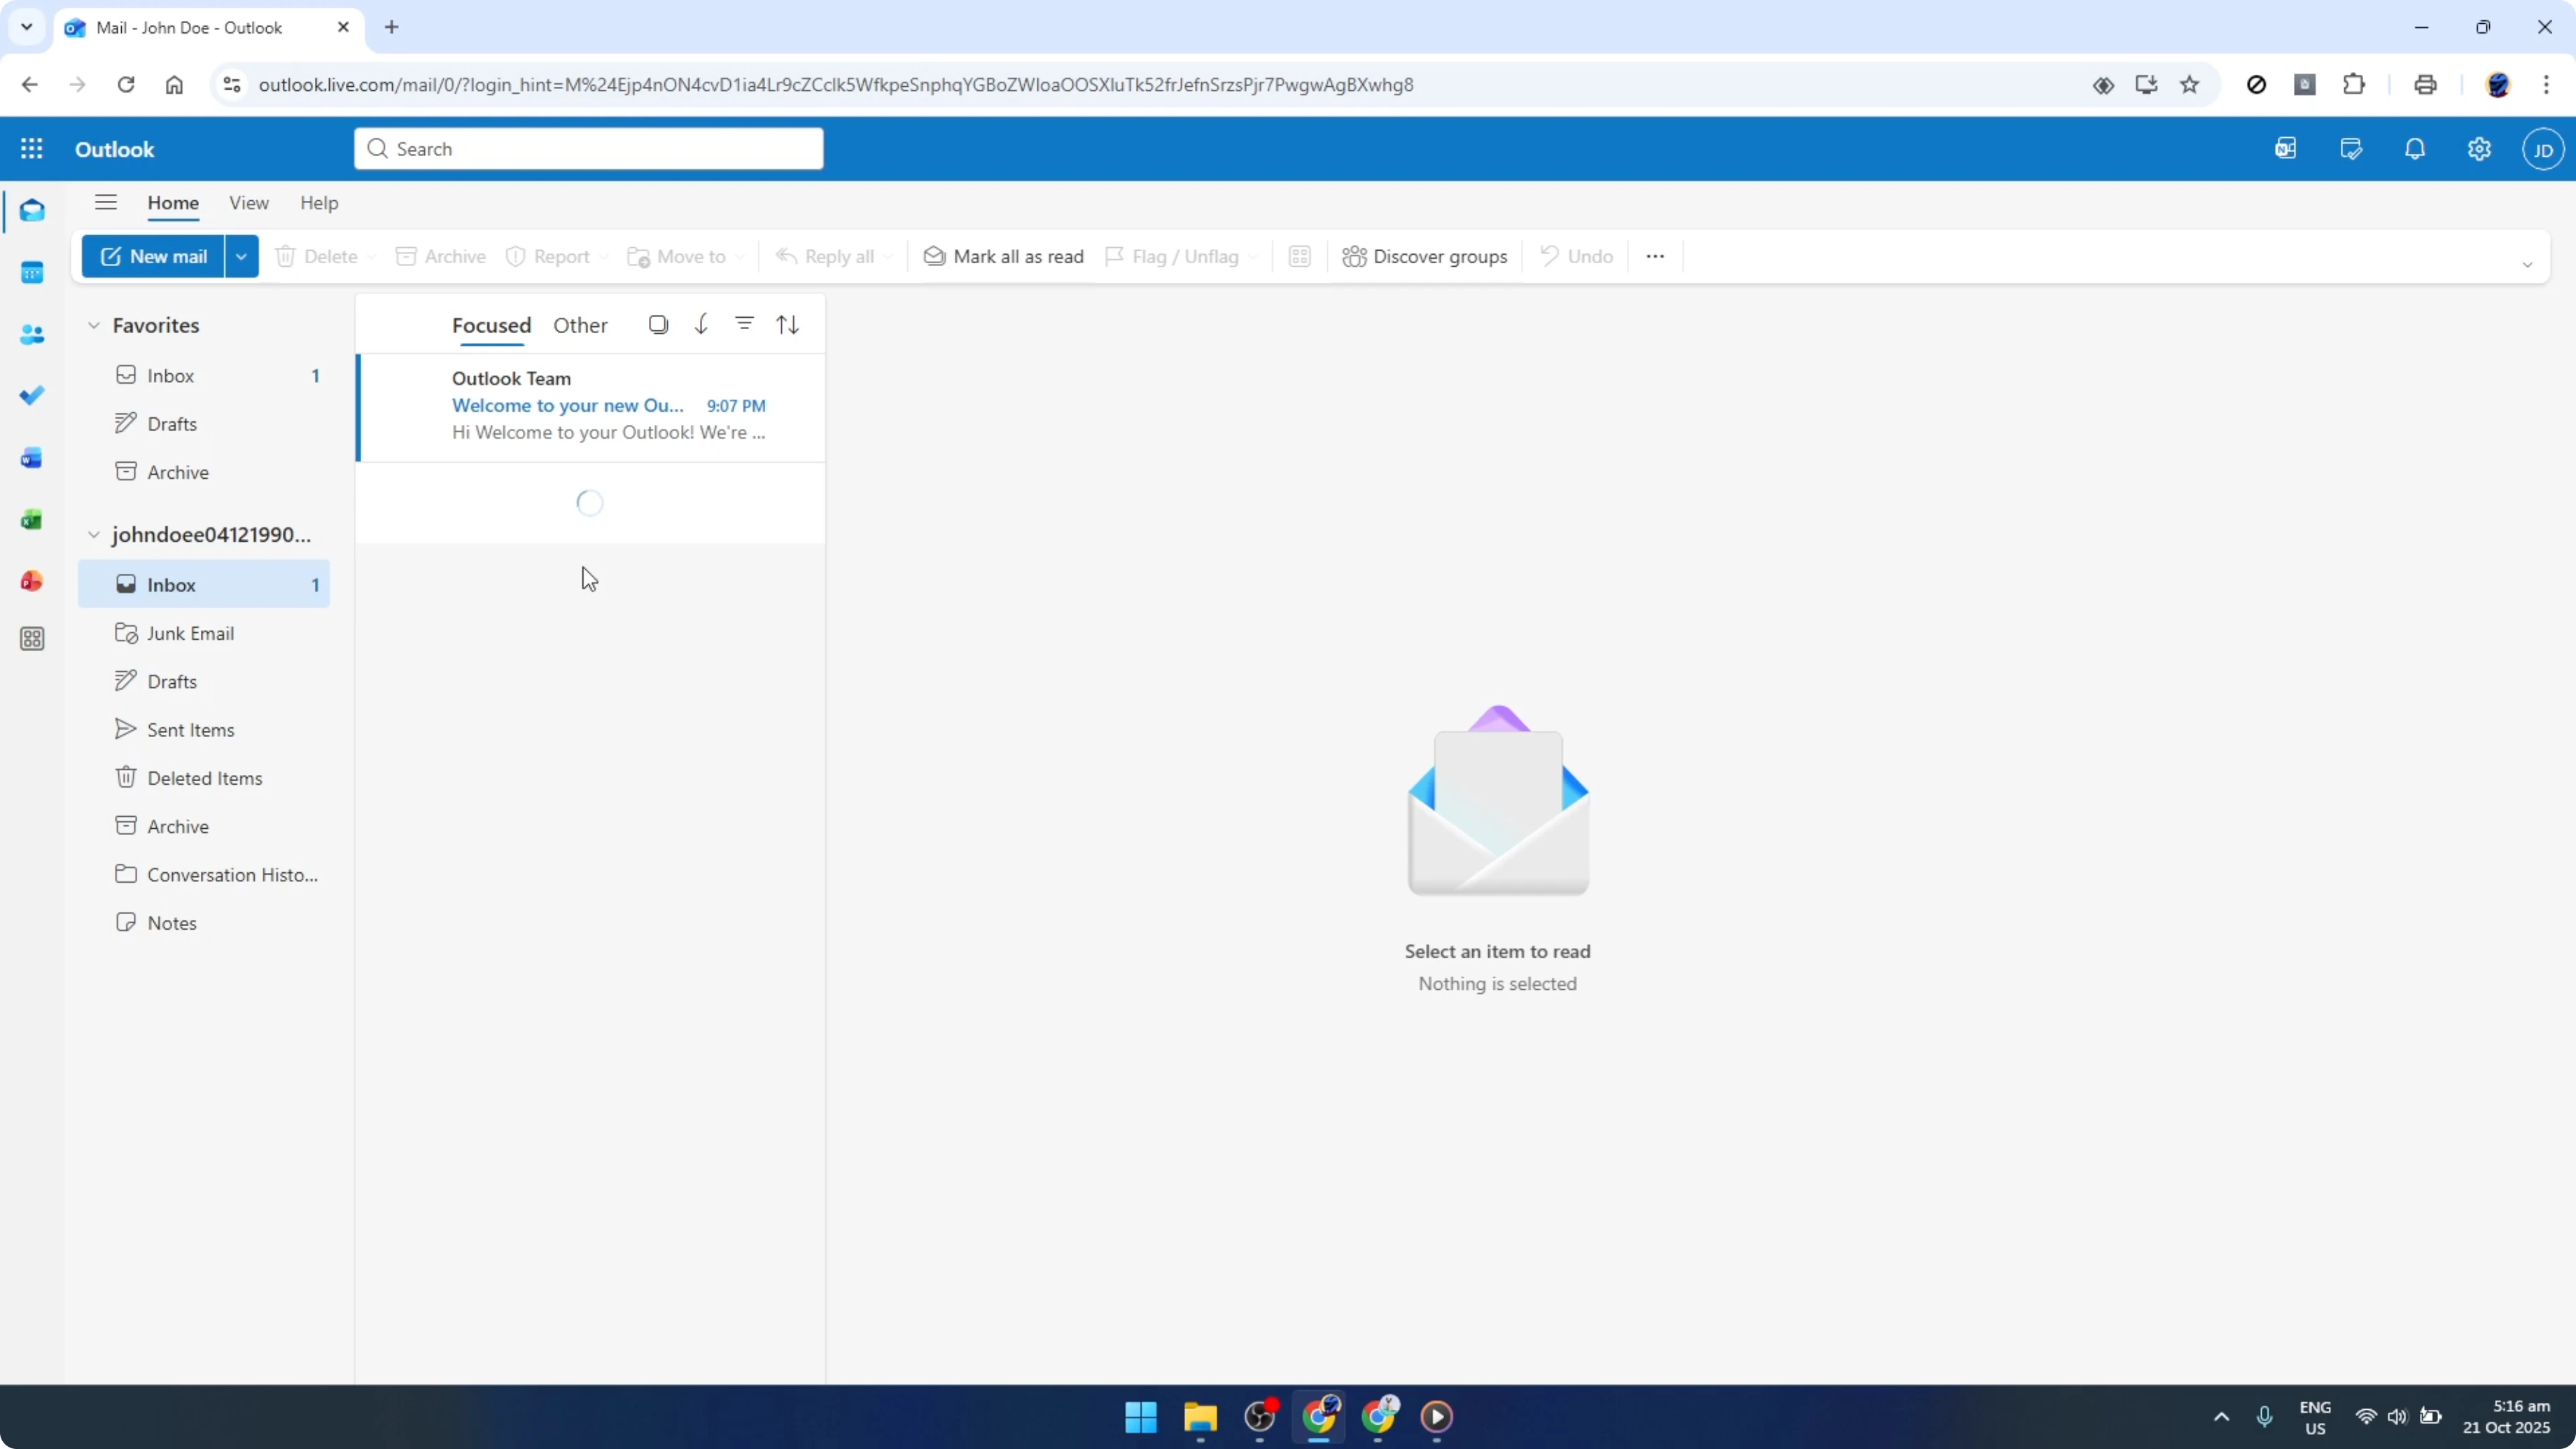This screenshot has width=2576, height=1449.
Task: Click the browser back button
Action: pos(30,85)
